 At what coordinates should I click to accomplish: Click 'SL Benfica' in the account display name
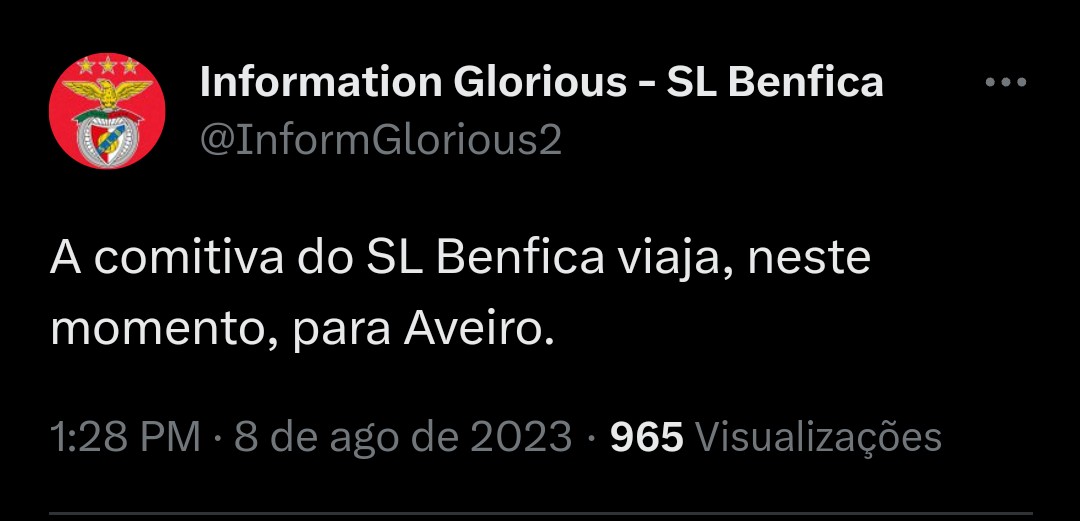775,82
